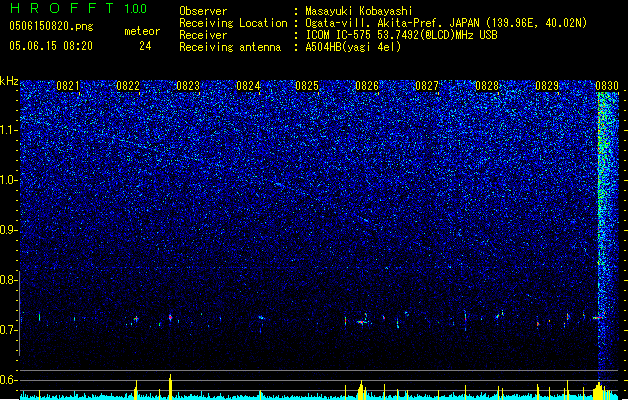Click the 0822 time marker

[x=128, y=86]
